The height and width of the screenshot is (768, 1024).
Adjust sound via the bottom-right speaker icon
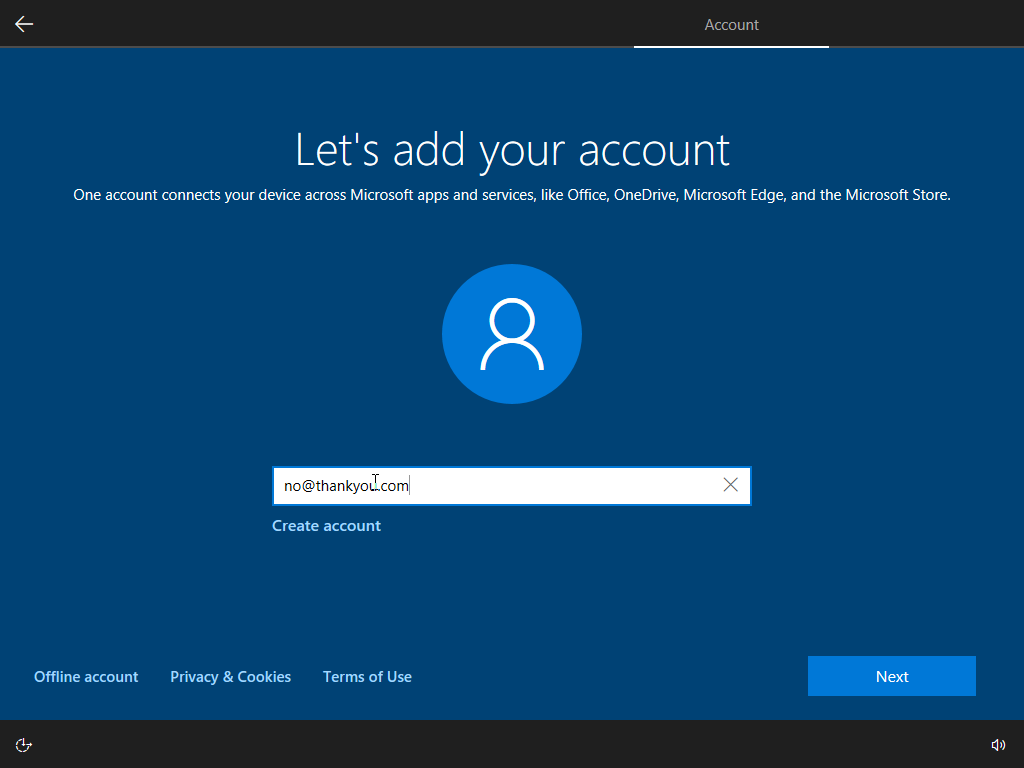[998, 744]
